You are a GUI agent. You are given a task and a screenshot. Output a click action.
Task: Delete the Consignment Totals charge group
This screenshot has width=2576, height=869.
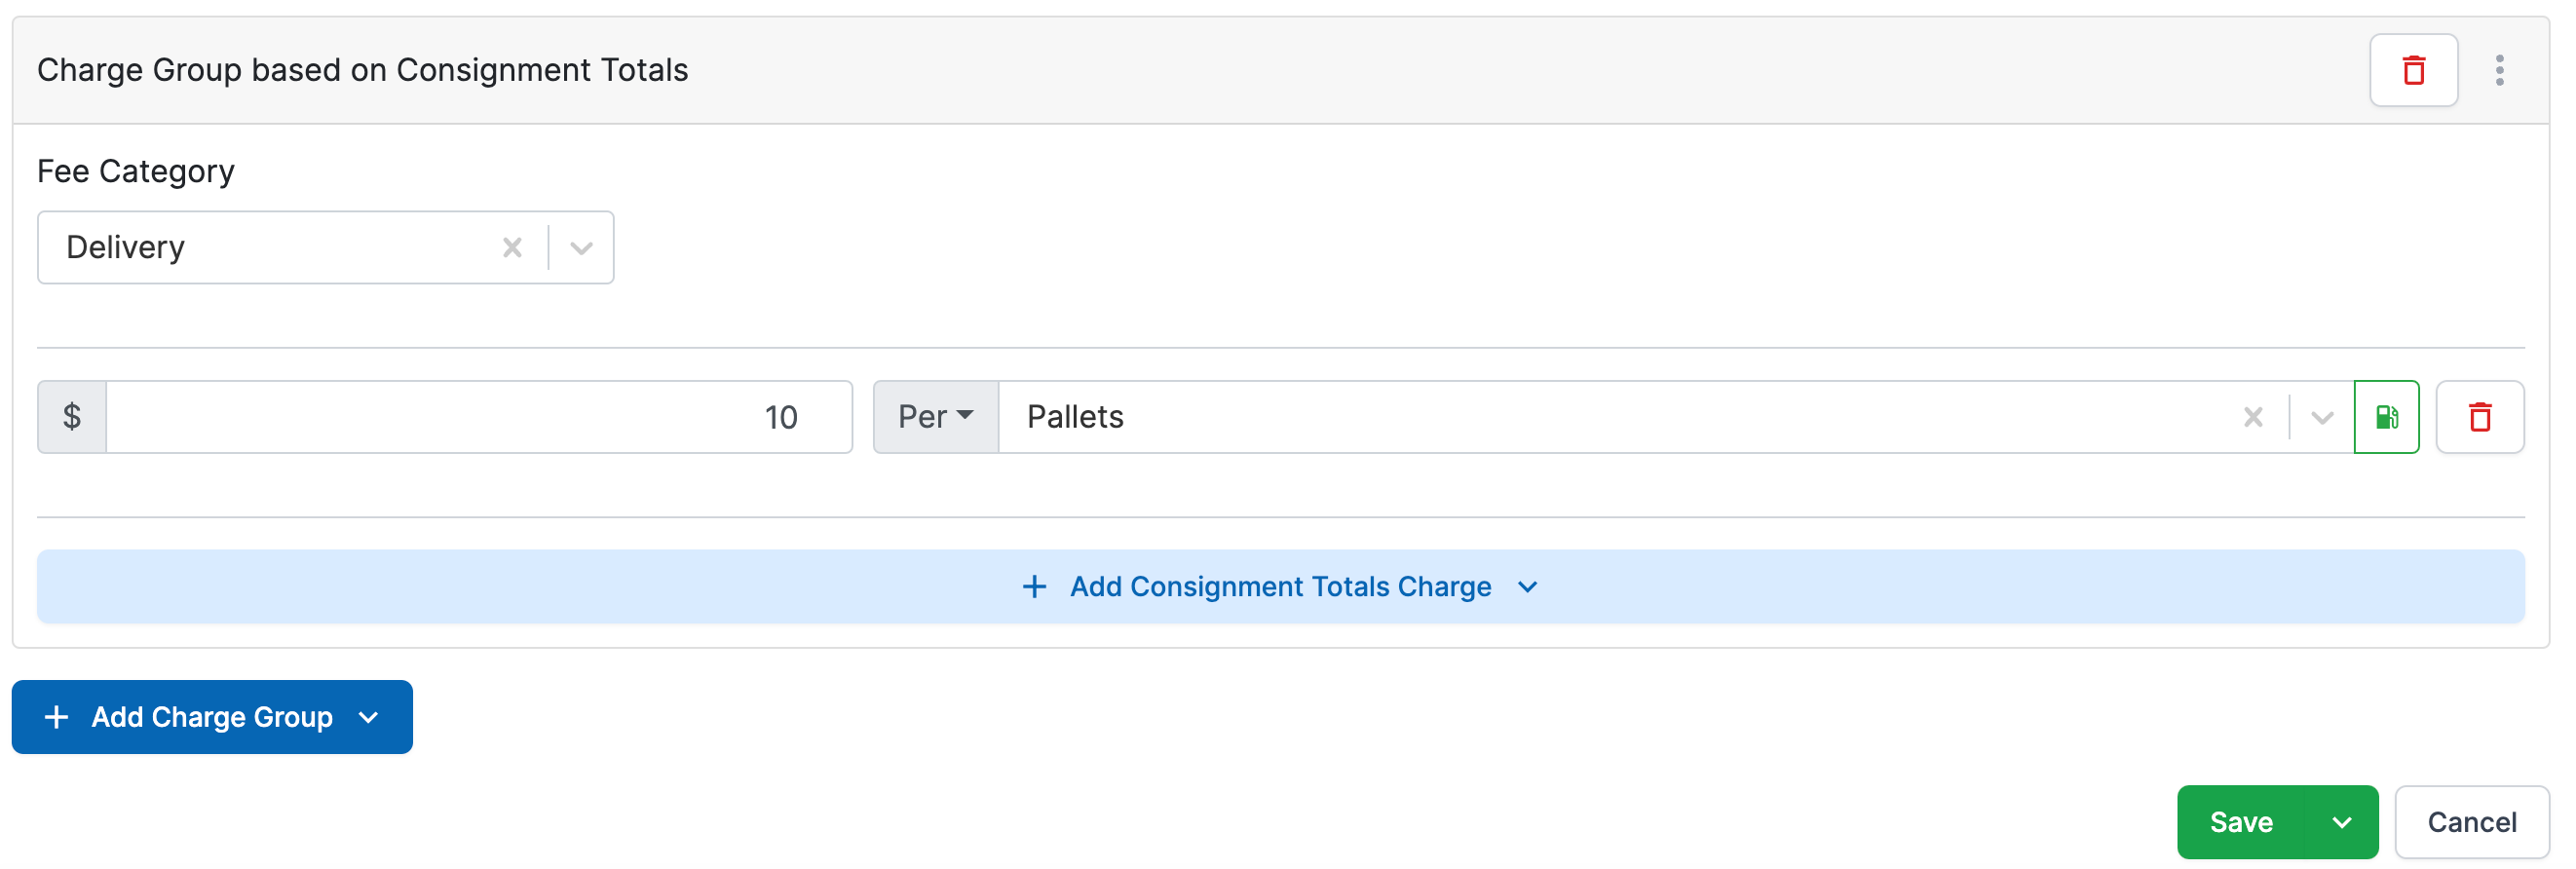coord(2413,70)
